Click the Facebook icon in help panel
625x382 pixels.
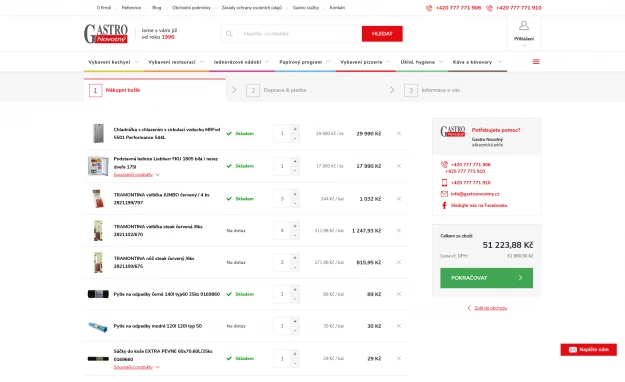(444, 205)
